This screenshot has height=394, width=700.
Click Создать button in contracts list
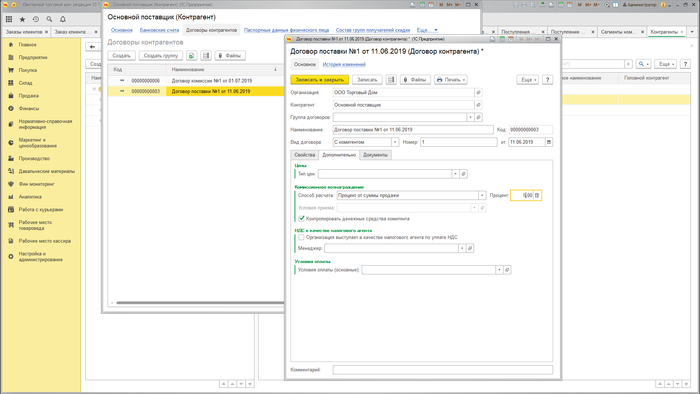121,56
